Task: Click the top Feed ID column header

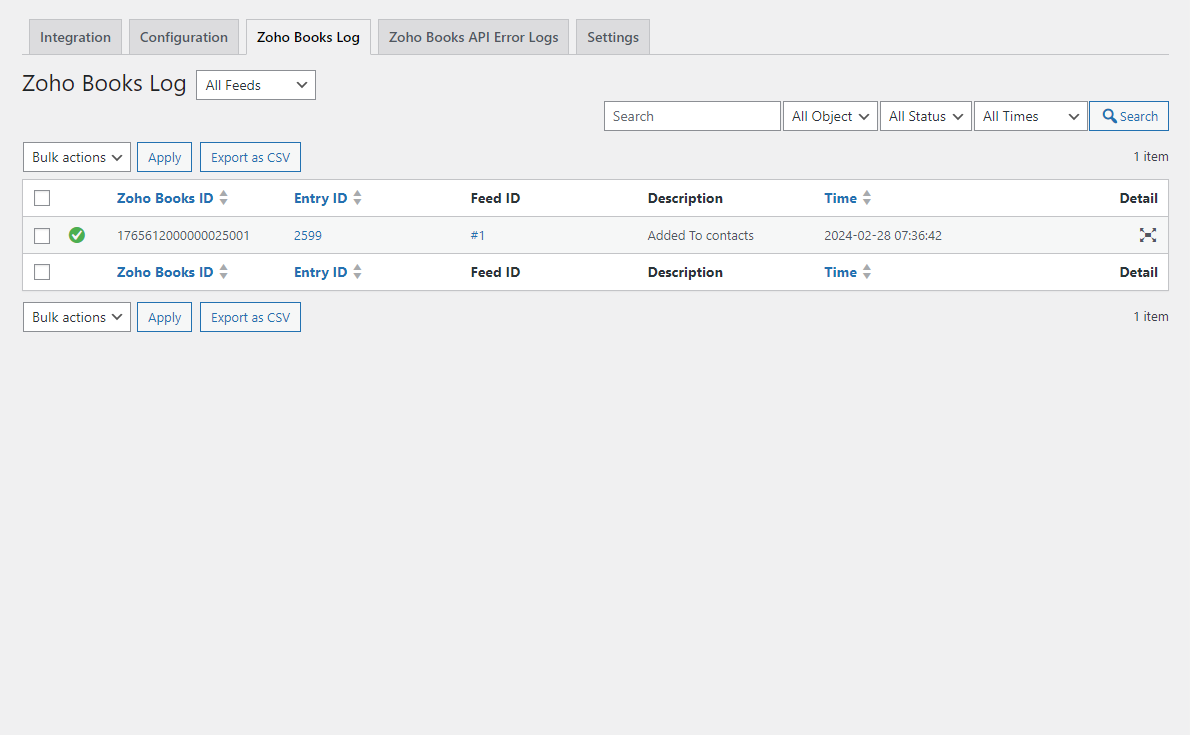Action: 495,198
